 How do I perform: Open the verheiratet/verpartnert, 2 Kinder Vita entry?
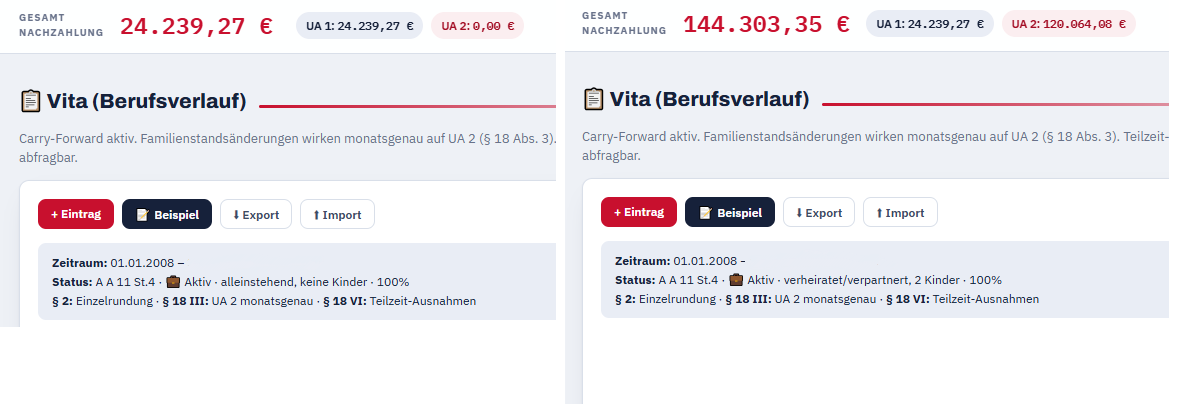point(885,279)
